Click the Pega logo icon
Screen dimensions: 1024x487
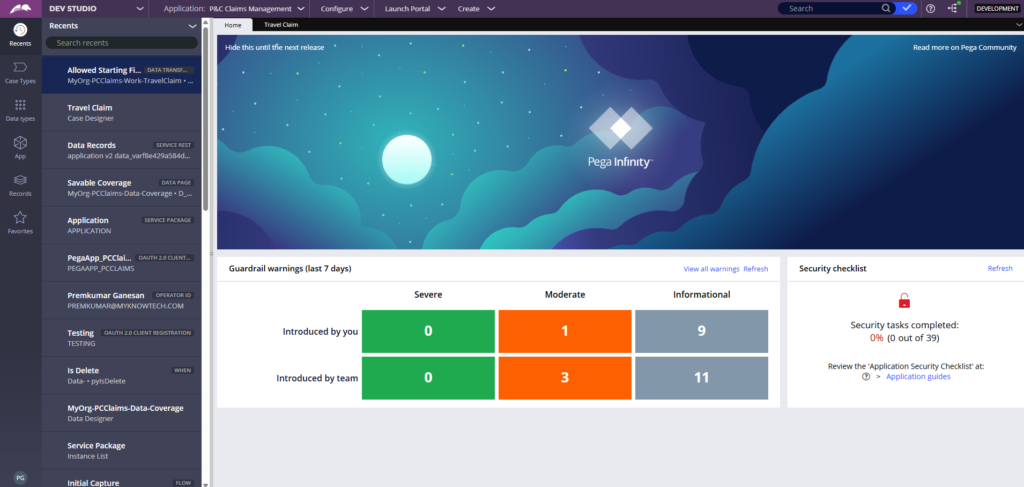click(x=20, y=8)
